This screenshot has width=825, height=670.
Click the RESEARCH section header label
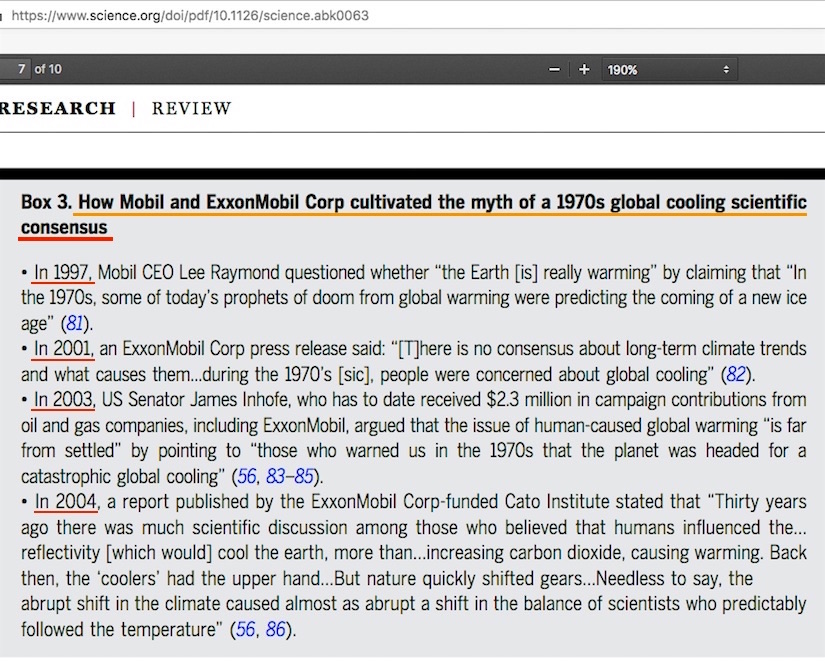pyautogui.click(x=58, y=108)
